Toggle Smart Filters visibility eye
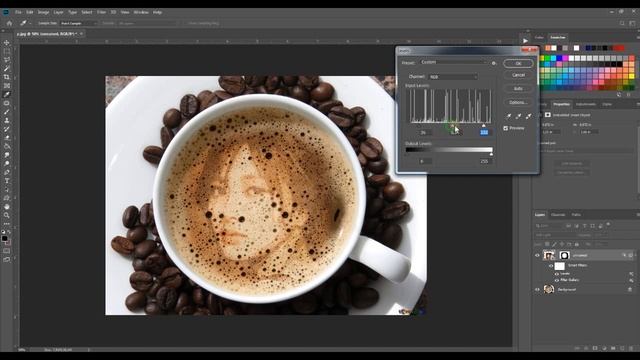The image size is (640, 360). point(551,266)
